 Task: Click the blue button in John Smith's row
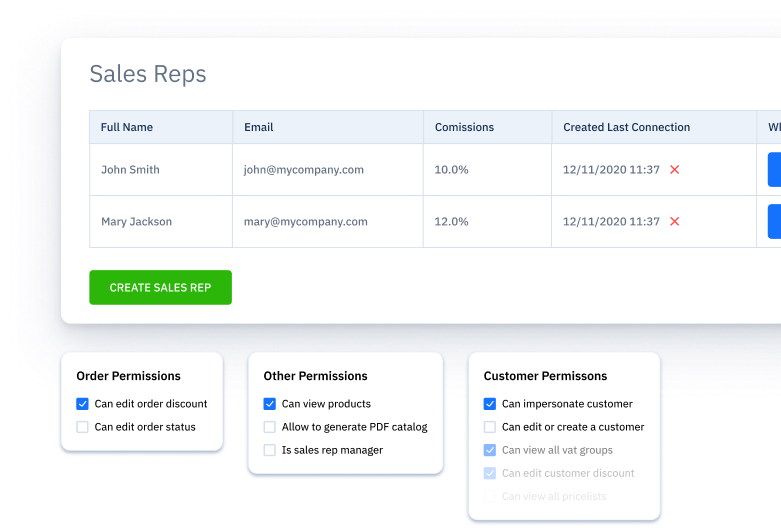coord(773,170)
